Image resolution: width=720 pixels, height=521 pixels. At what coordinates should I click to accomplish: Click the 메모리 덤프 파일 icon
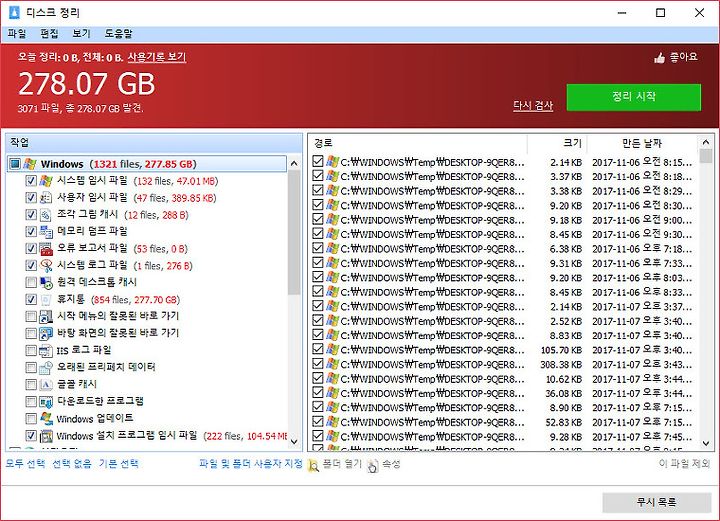pyautogui.click(x=46, y=232)
